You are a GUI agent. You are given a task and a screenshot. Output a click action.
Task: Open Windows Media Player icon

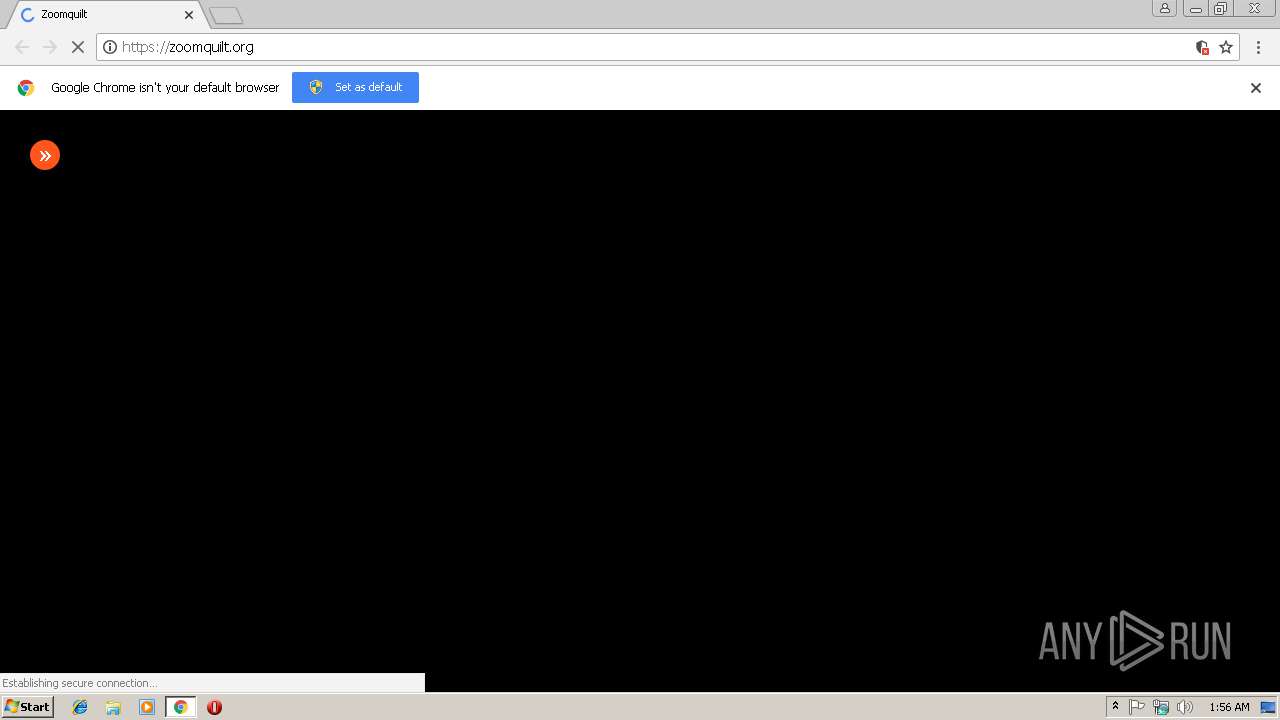[147, 707]
